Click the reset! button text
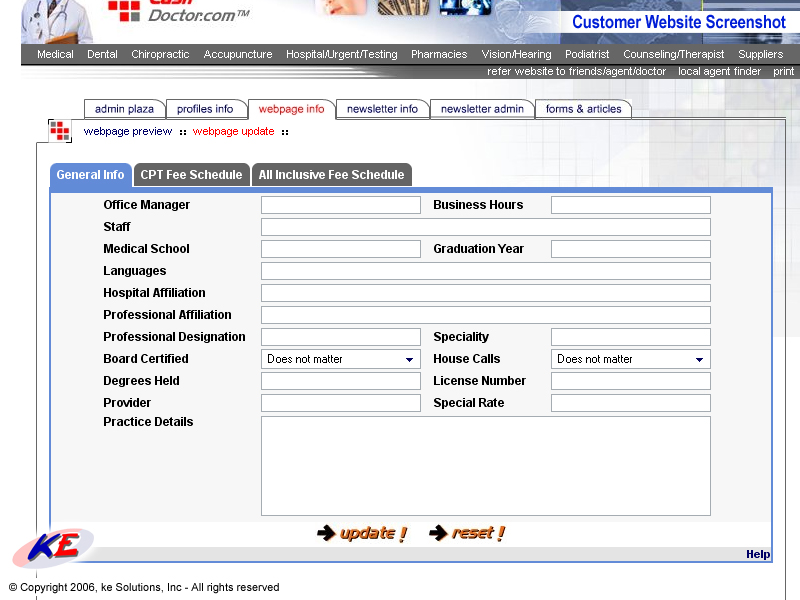The image size is (800, 600). coord(478,533)
